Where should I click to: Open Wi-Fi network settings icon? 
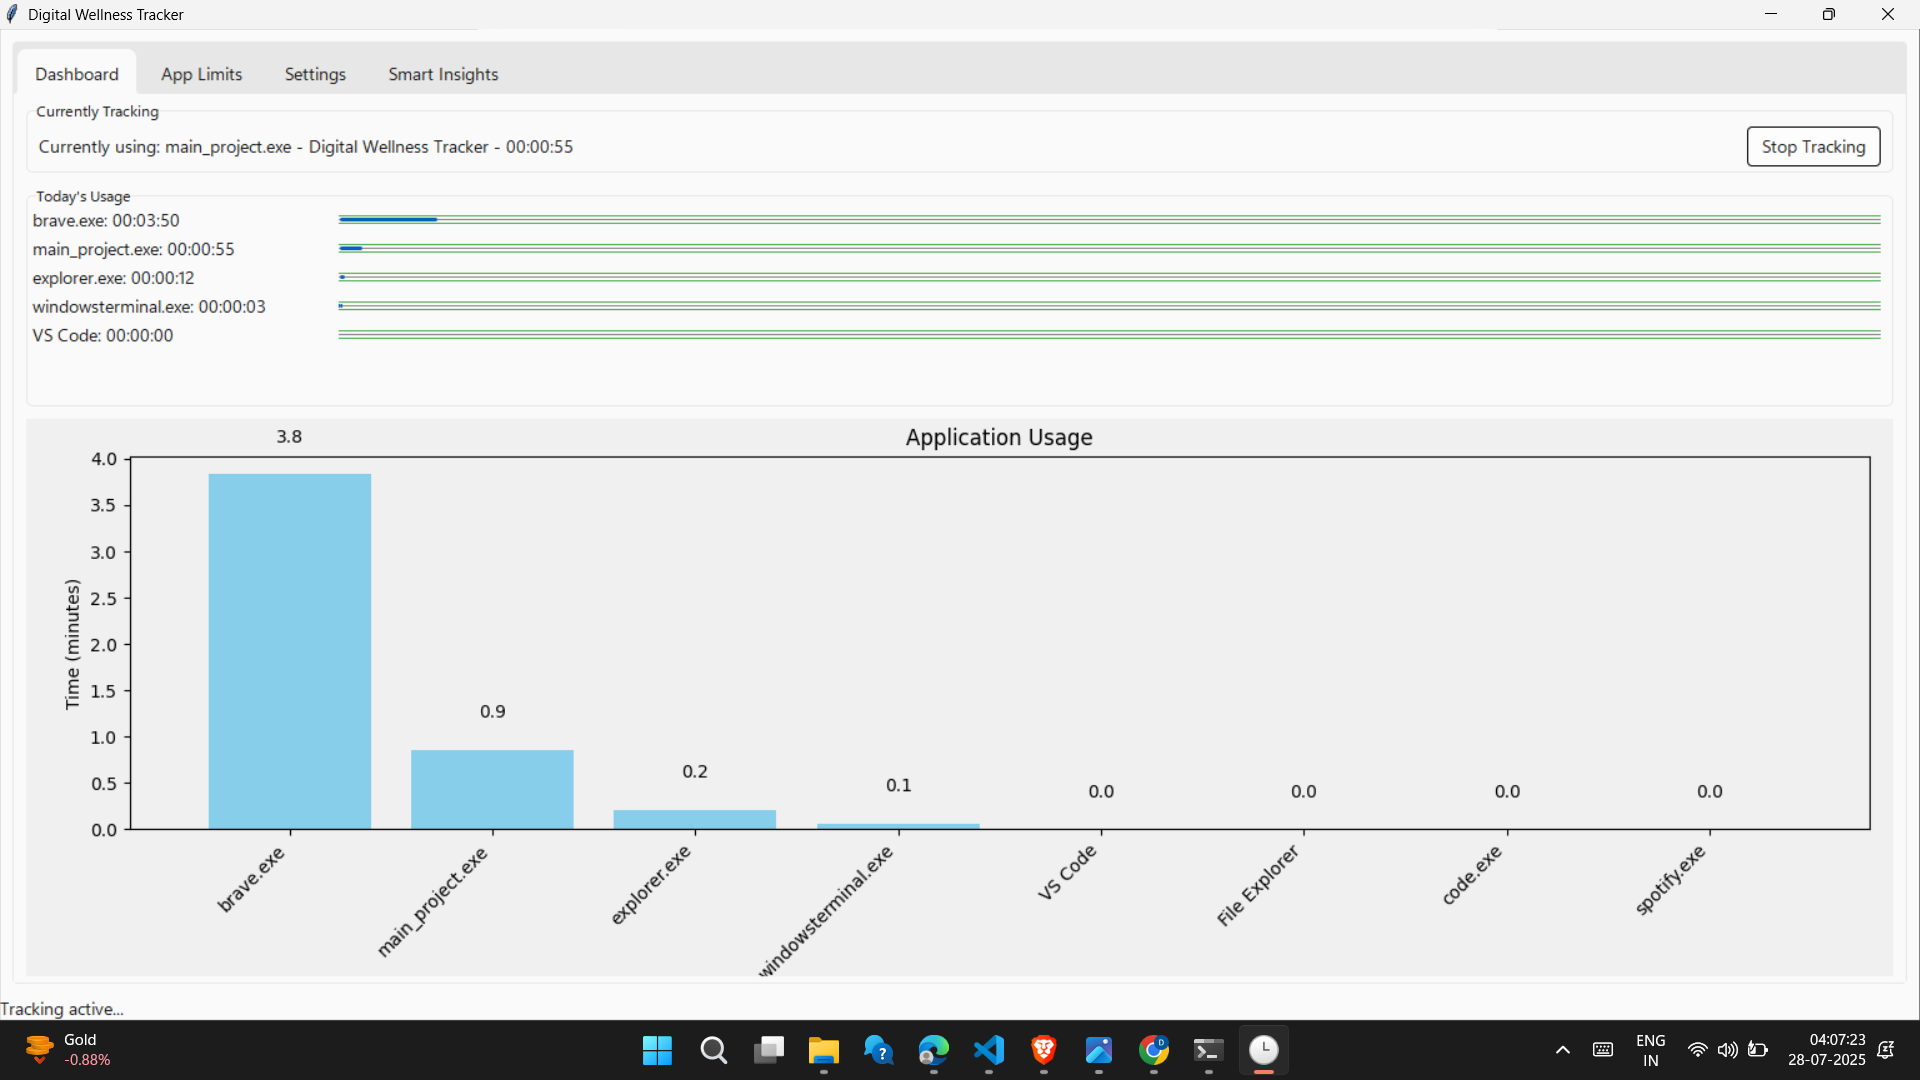tap(1697, 1050)
